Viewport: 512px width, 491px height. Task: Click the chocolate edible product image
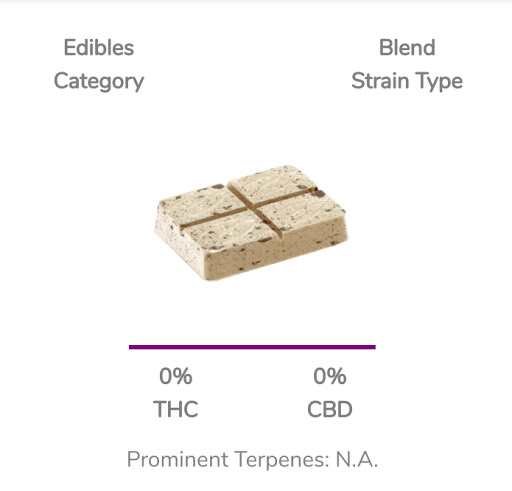tap(251, 223)
